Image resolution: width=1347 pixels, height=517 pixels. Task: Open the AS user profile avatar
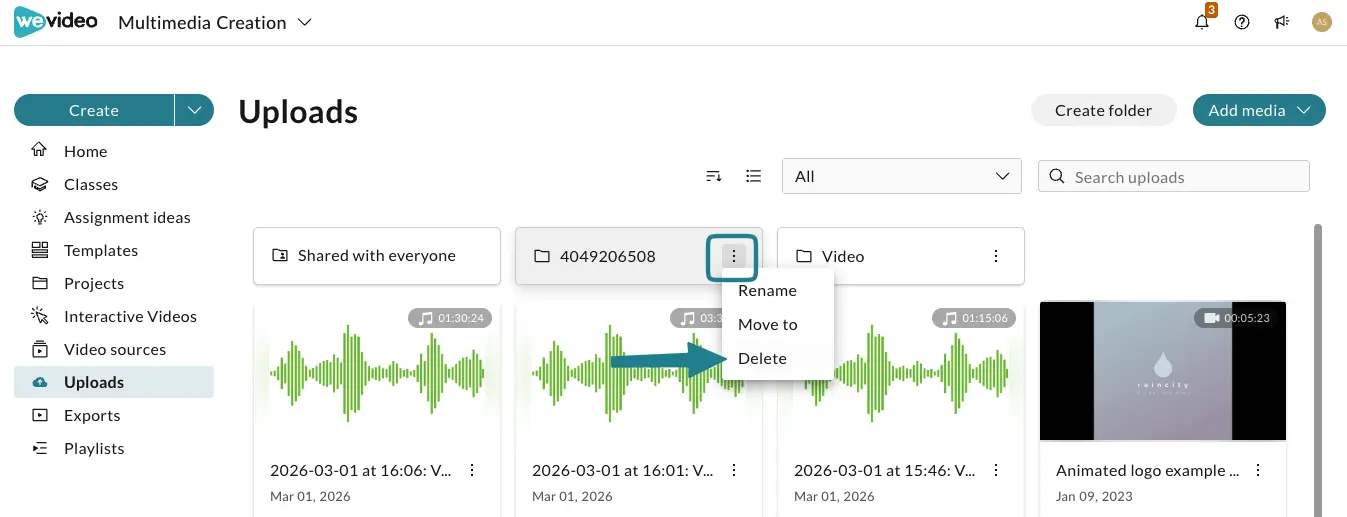click(1322, 22)
